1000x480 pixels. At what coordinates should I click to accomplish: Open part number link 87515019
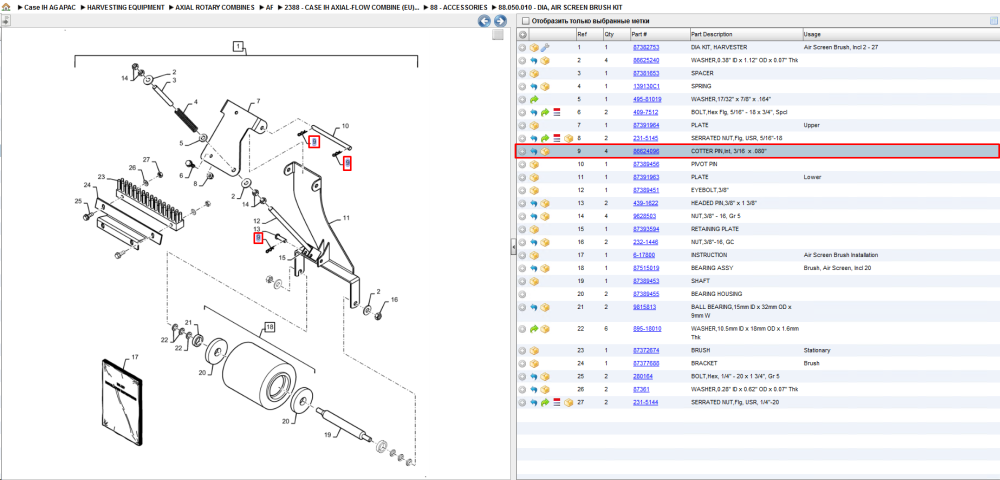coord(645,268)
